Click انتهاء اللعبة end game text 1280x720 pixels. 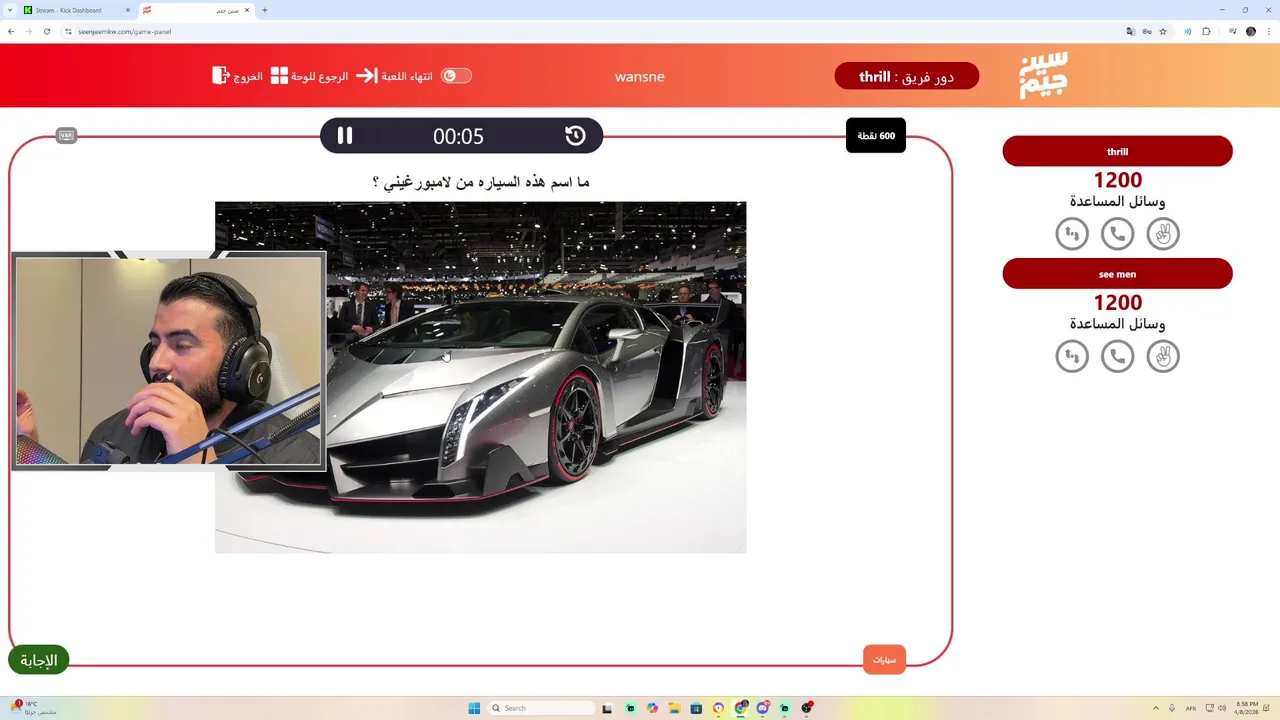[x=407, y=76]
